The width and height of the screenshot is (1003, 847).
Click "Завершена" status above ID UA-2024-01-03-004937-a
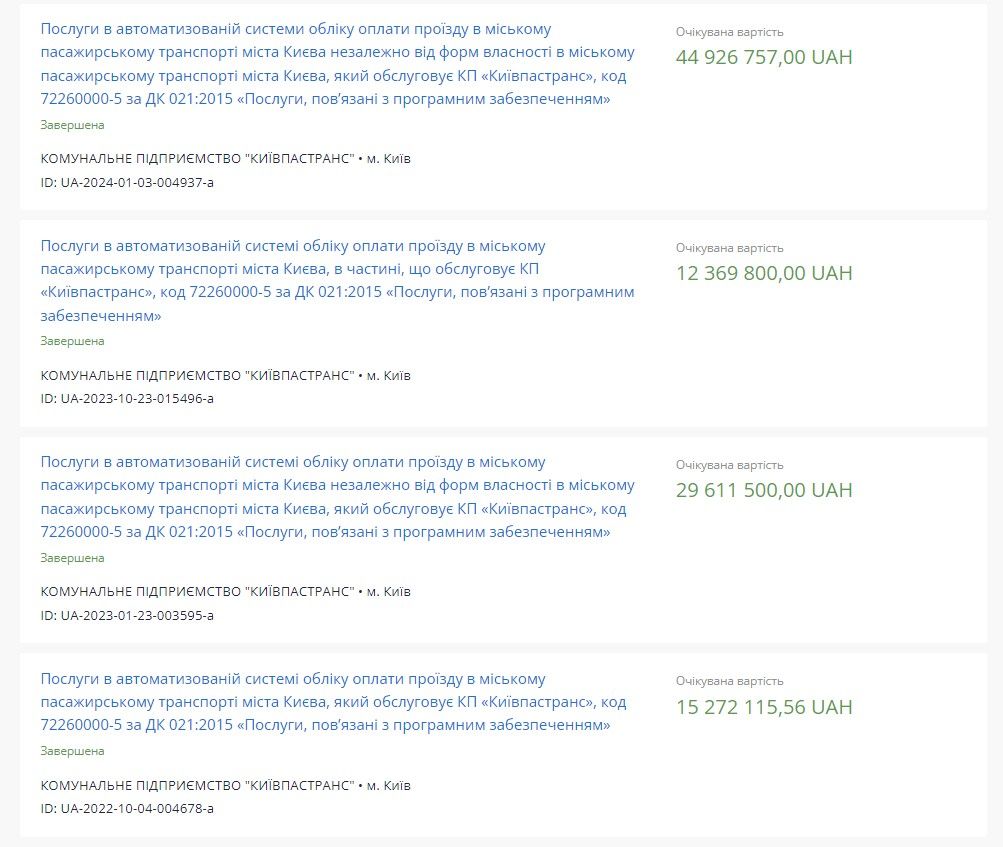coord(72,125)
